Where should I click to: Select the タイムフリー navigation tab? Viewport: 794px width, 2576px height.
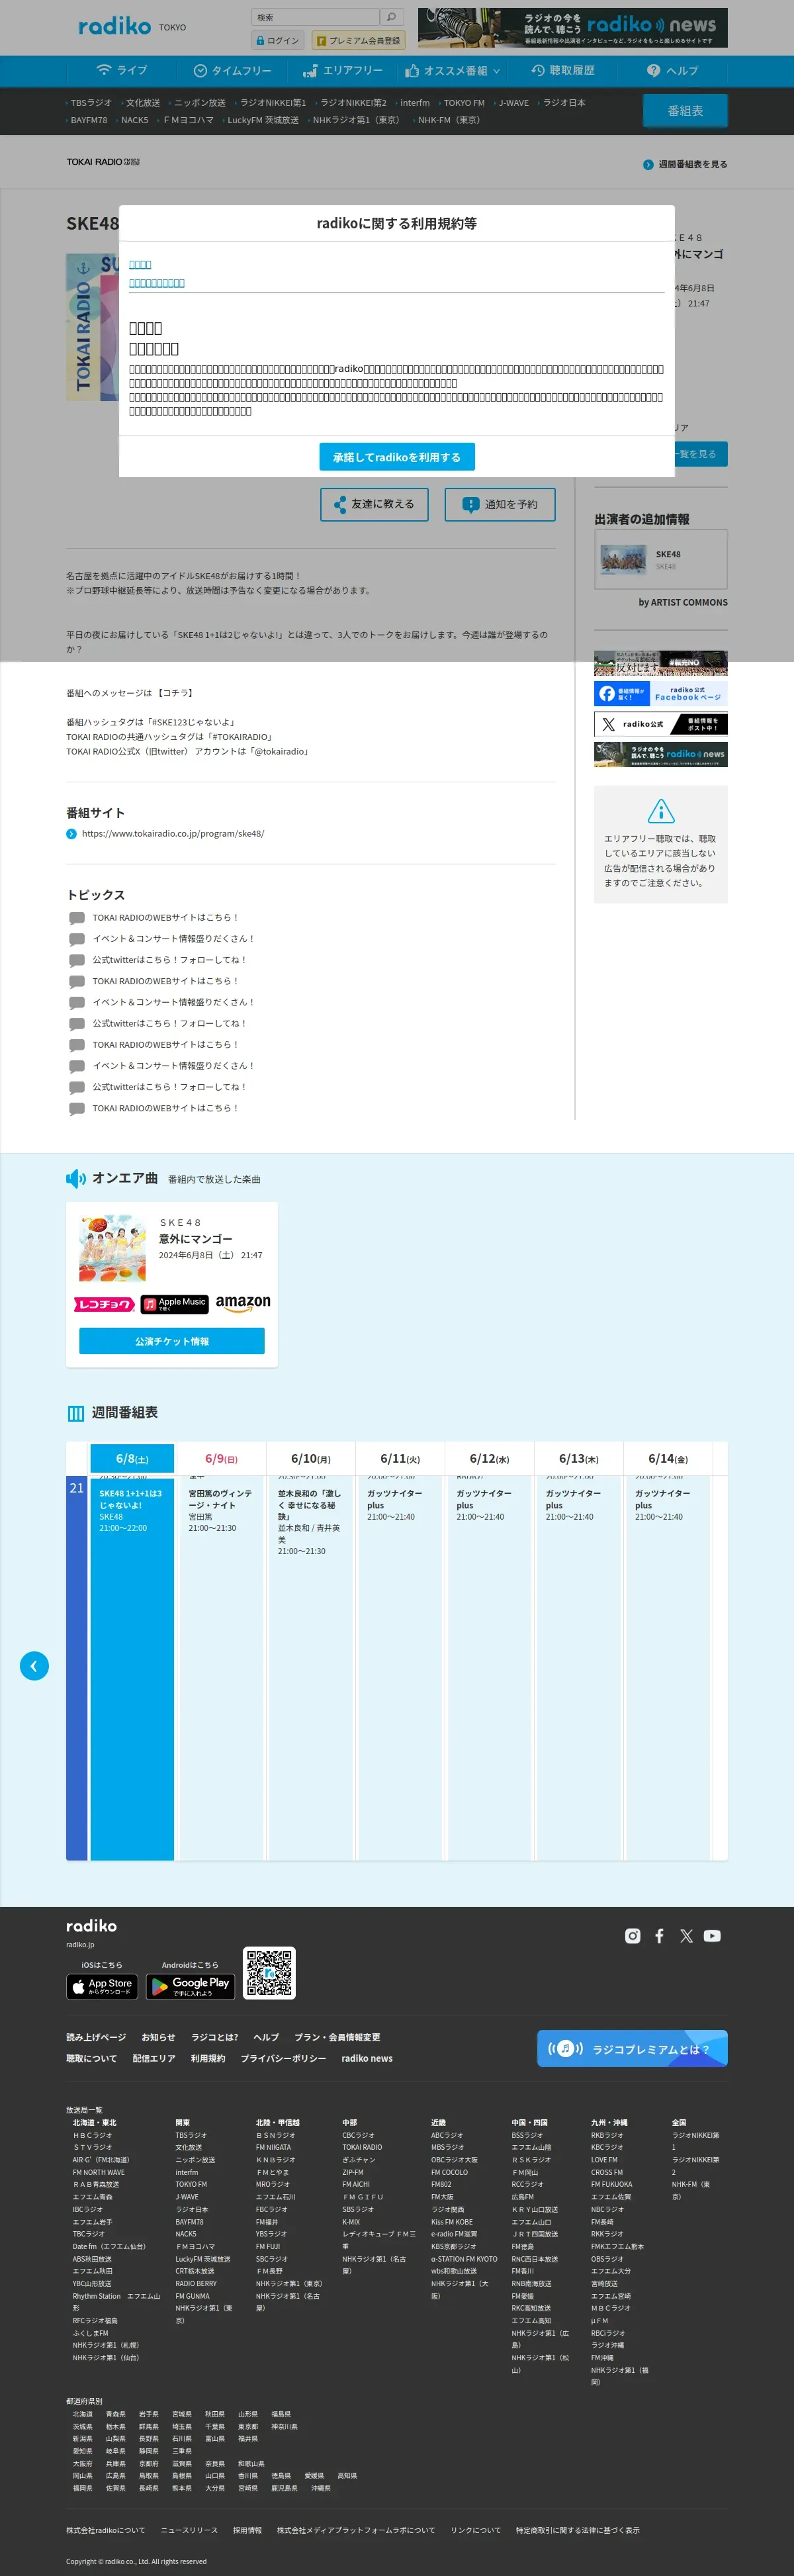pyautogui.click(x=232, y=71)
